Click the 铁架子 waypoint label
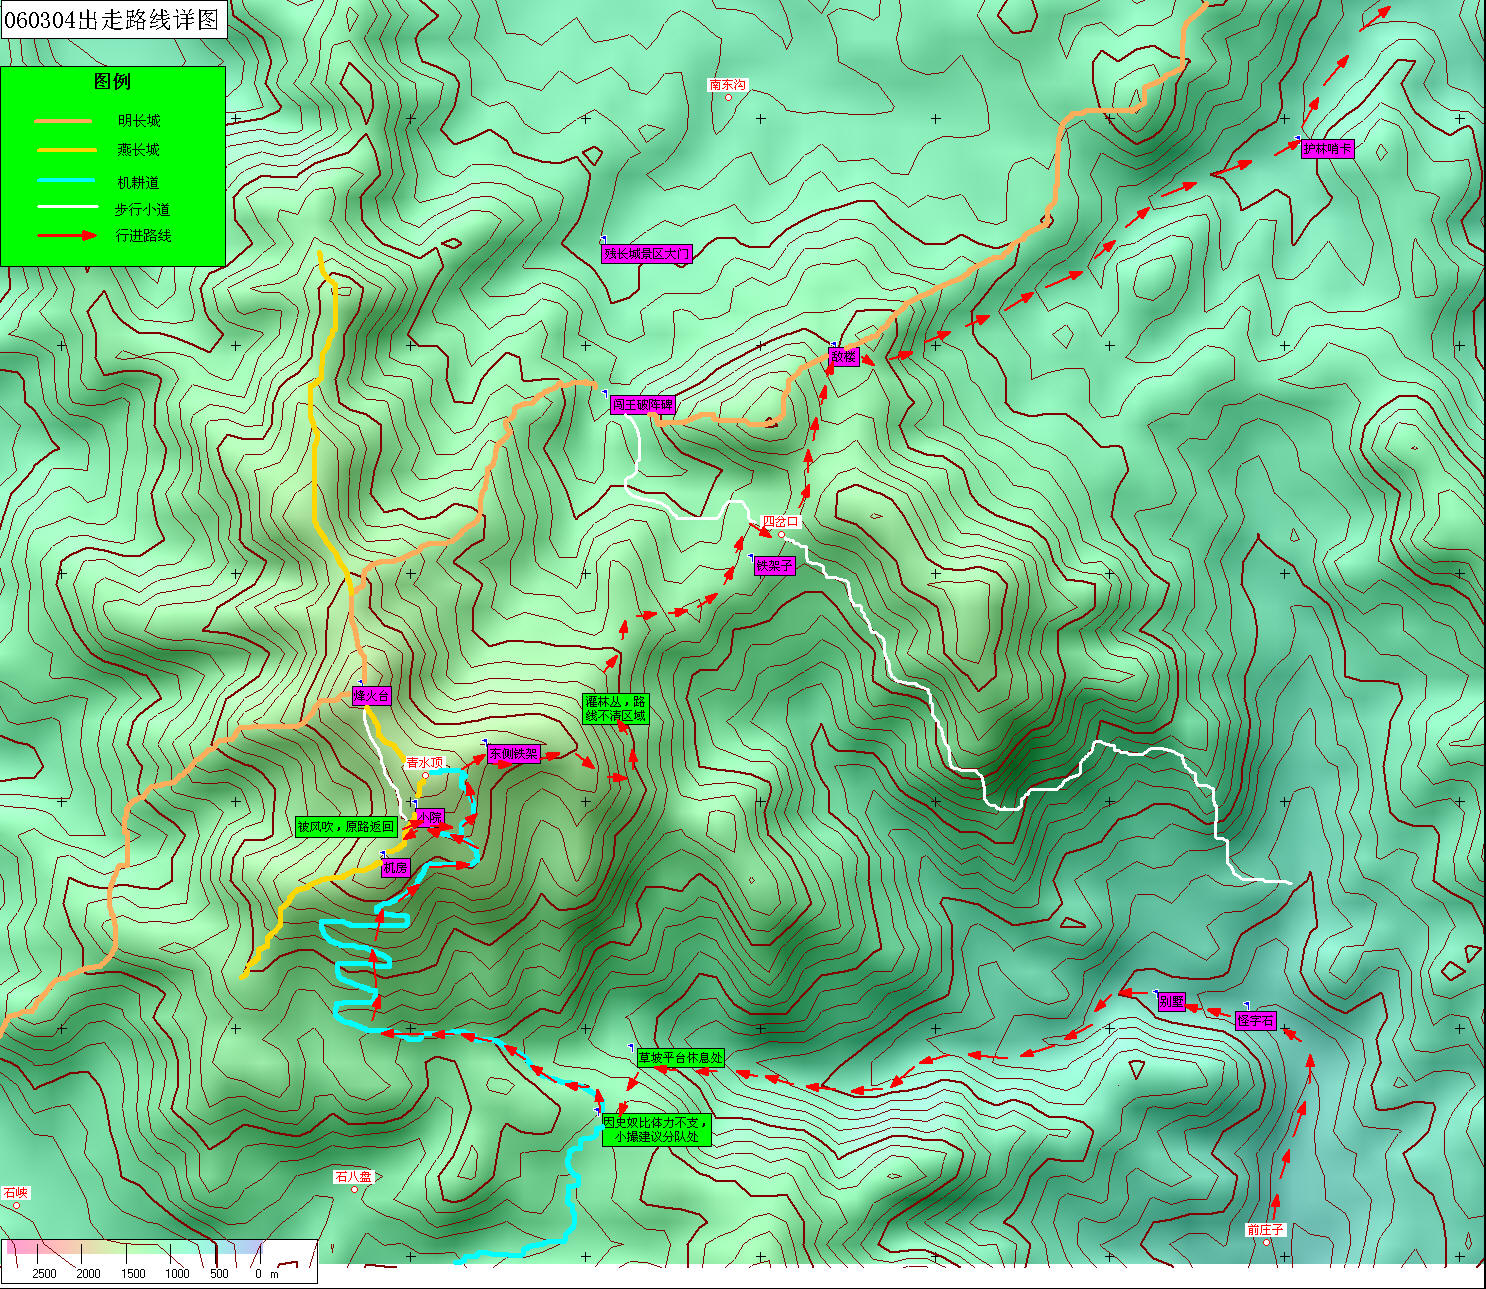This screenshot has width=1486, height=1289. [774, 566]
